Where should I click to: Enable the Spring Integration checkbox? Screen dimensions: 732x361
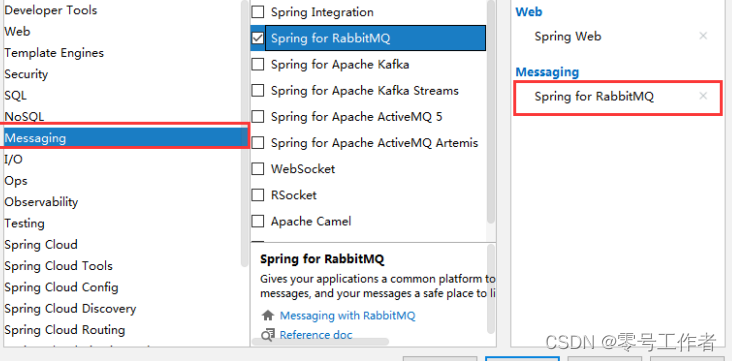click(x=258, y=12)
